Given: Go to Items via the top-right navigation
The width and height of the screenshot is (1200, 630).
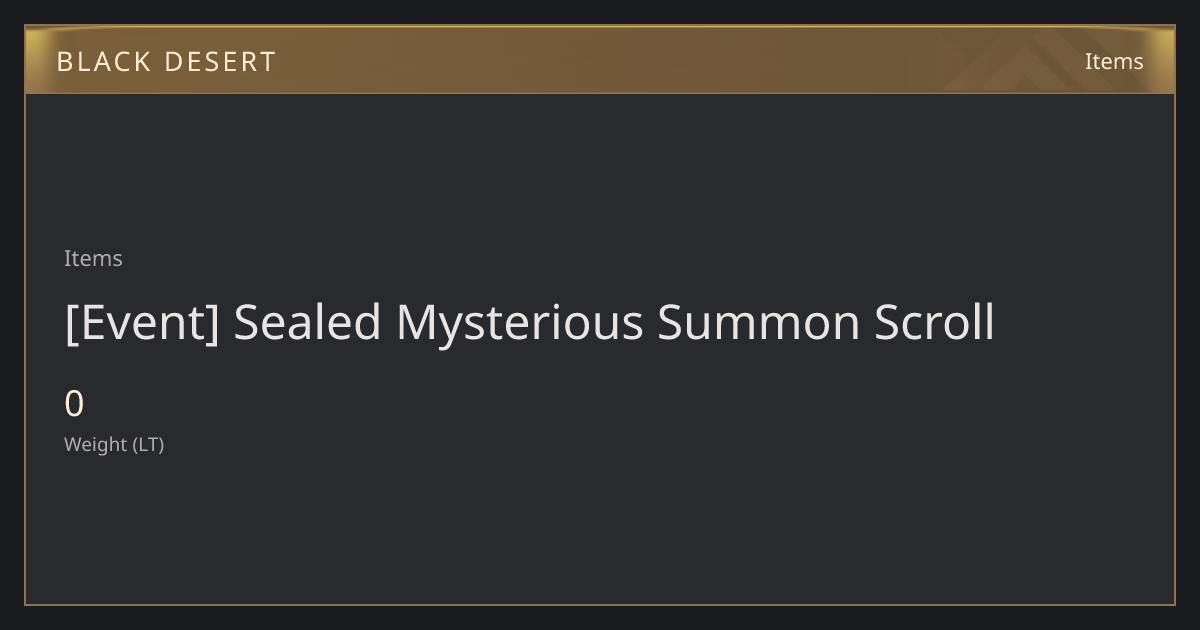Looking at the screenshot, I should coord(1114,61).
